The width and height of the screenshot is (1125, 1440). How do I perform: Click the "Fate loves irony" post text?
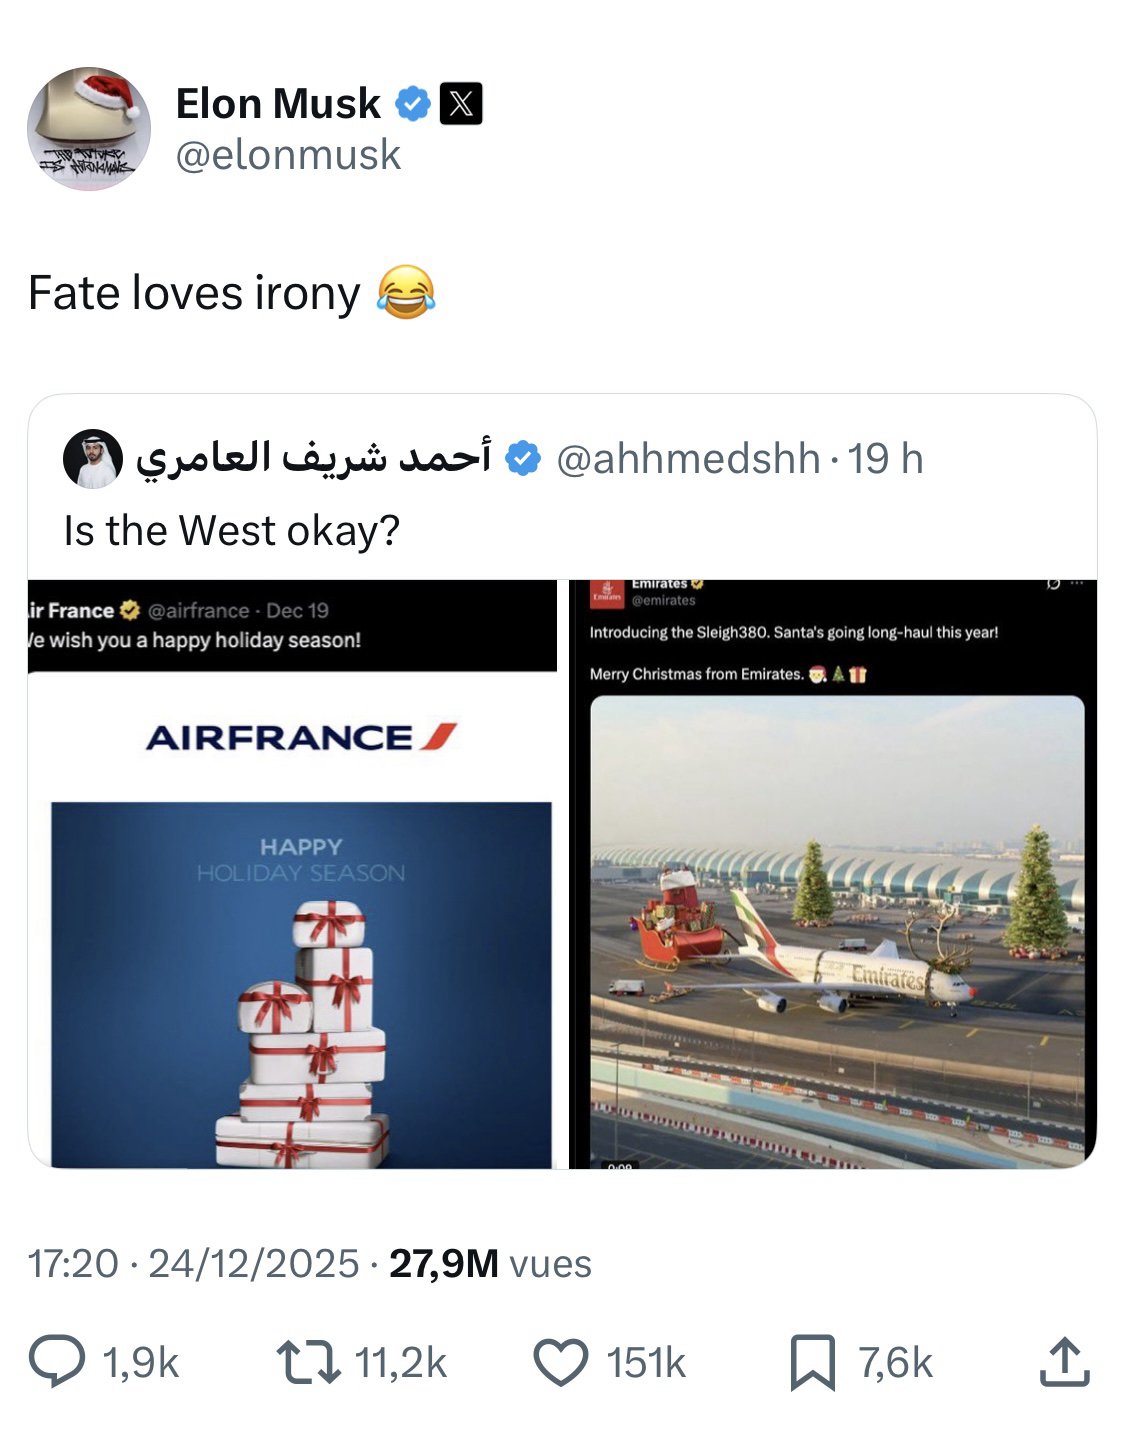pos(194,293)
